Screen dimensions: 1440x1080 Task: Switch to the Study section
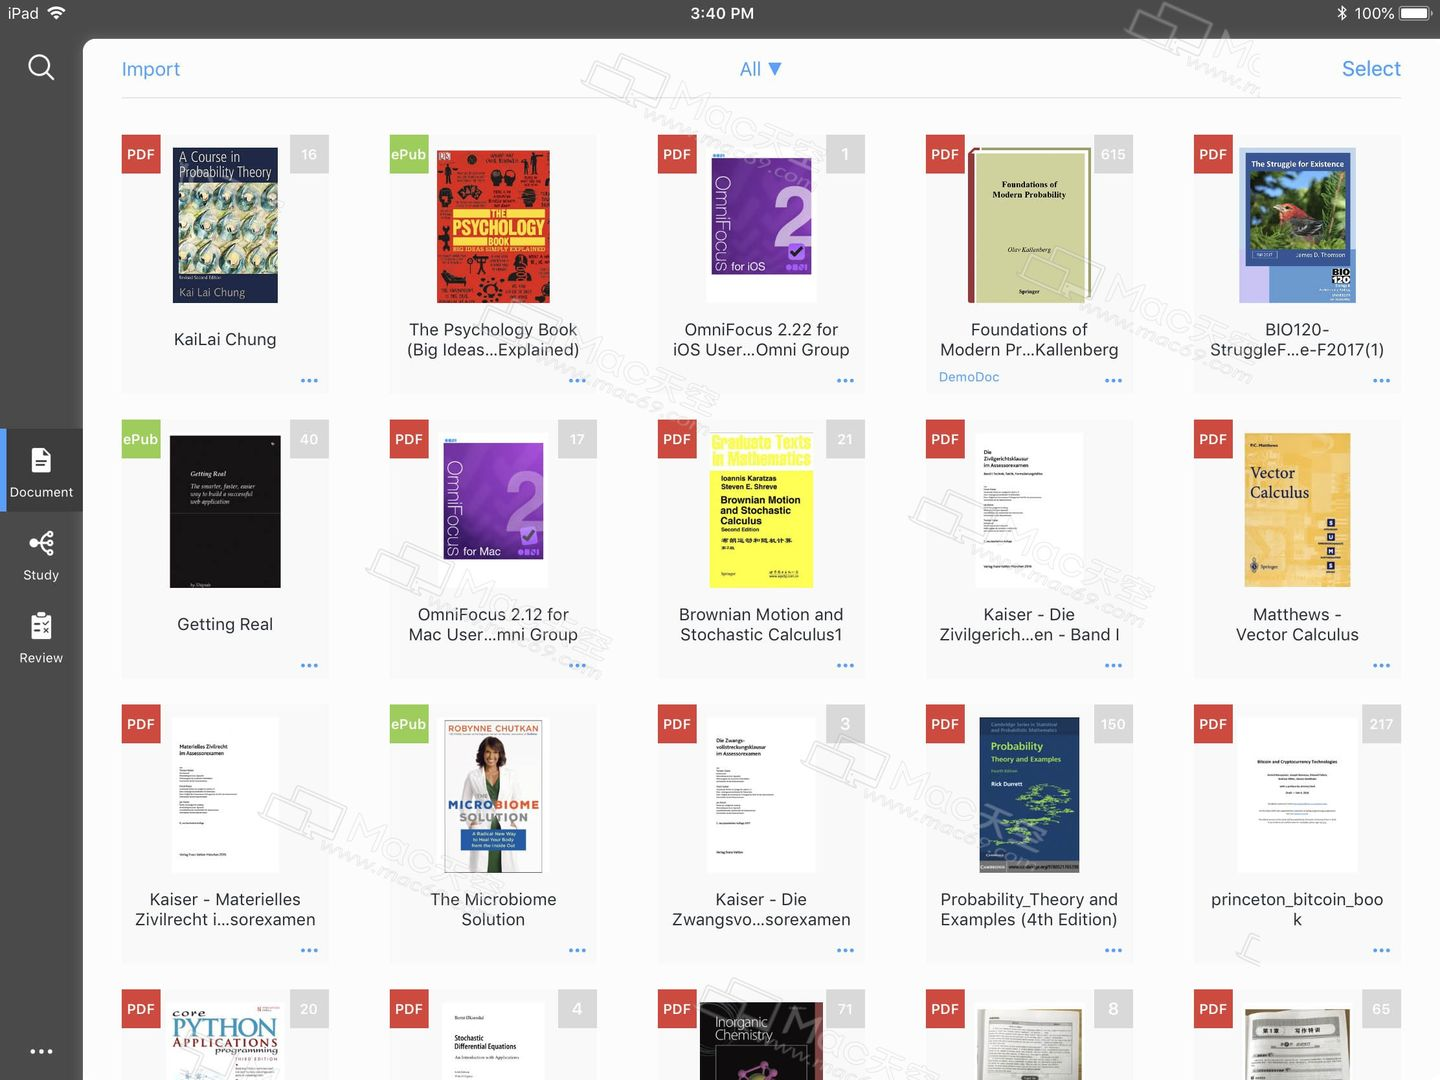click(41, 555)
